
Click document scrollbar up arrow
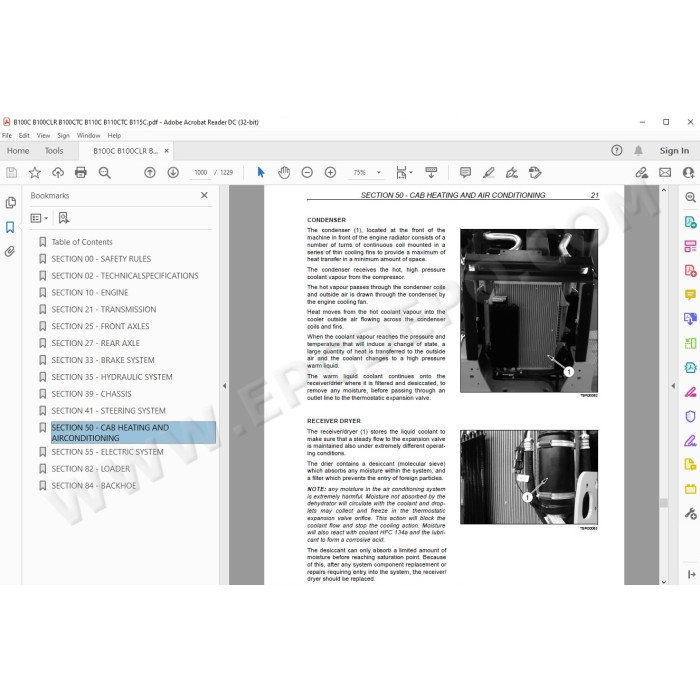663,190
